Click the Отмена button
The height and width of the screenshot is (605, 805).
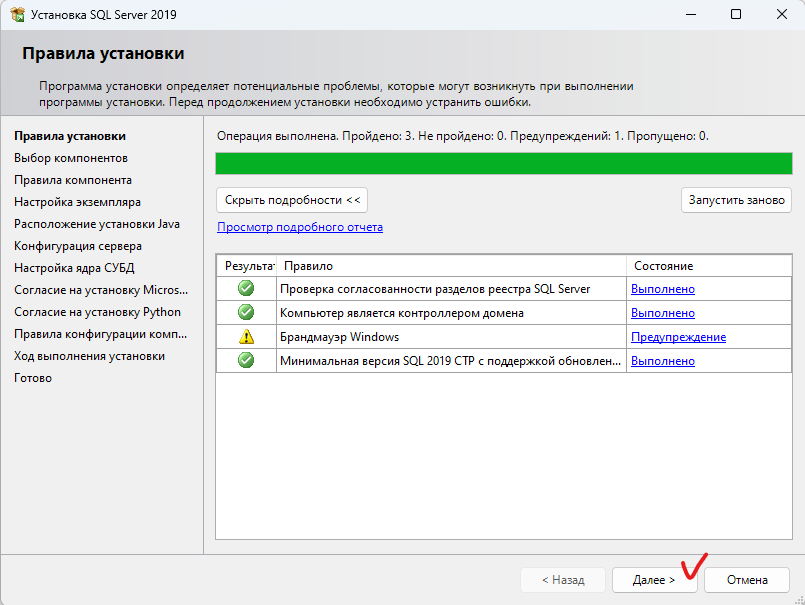747,580
